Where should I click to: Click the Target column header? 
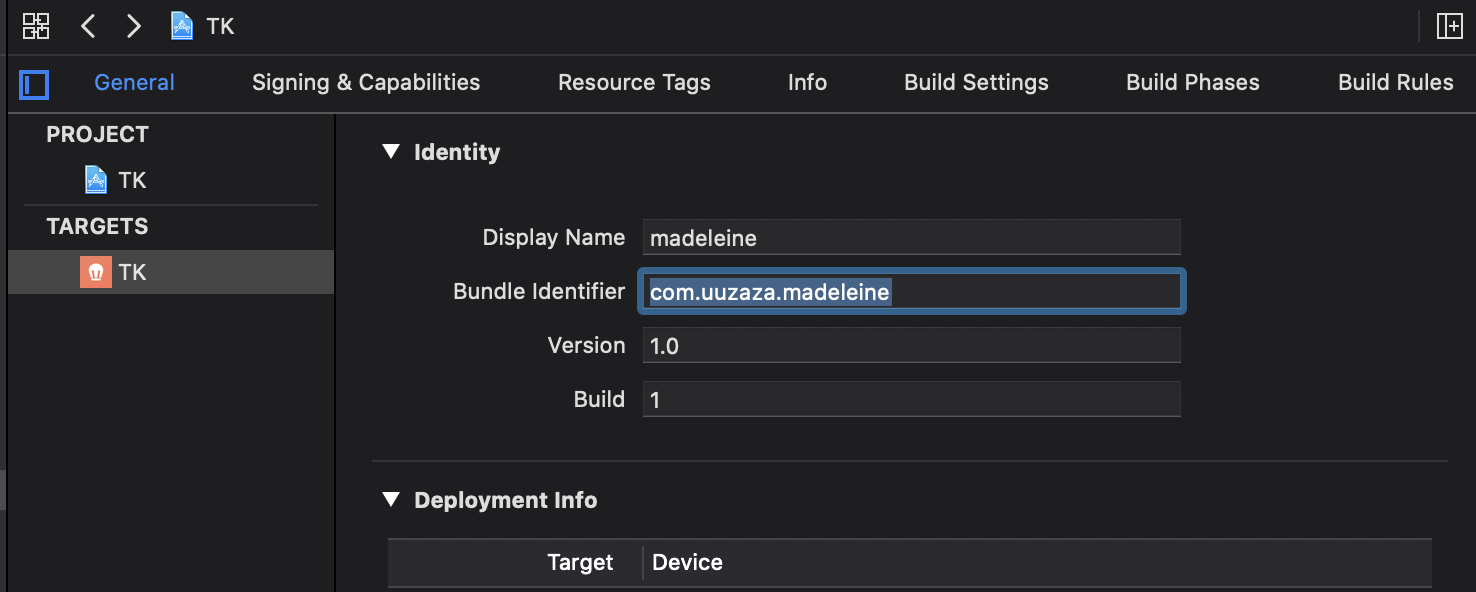click(580, 562)
